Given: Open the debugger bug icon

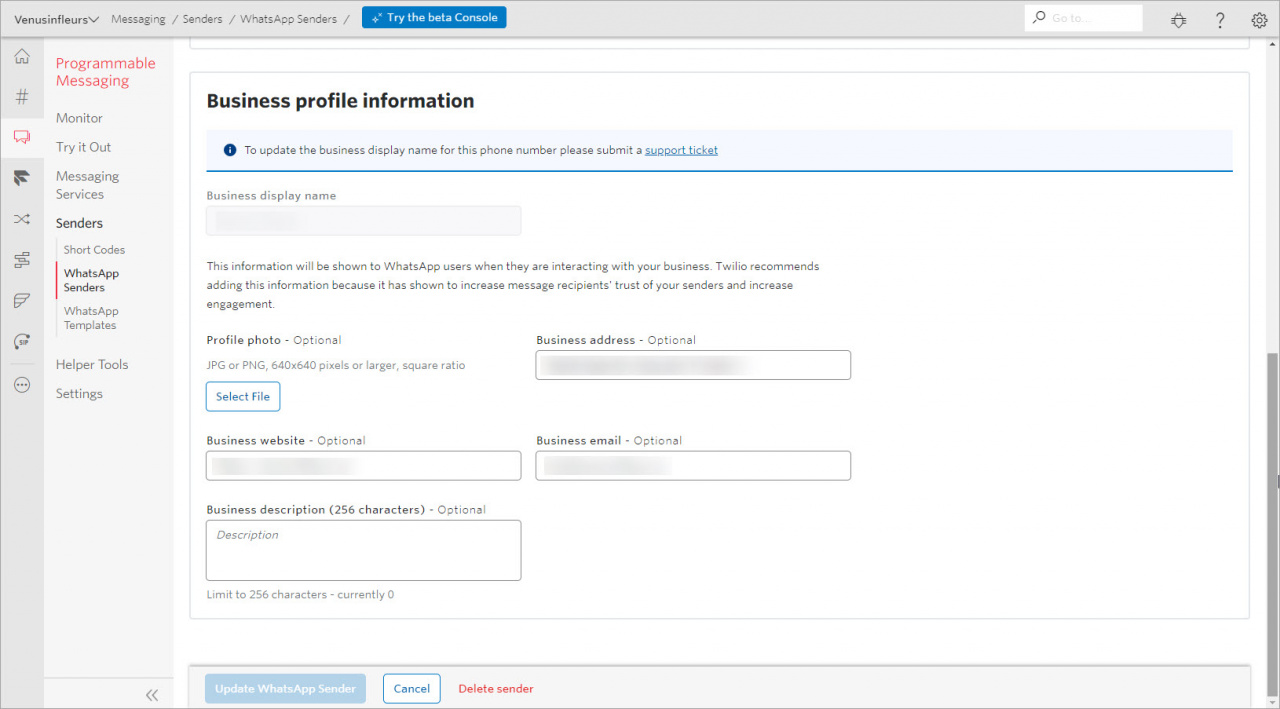Looking at the screenshot, I should (1179, 19).
